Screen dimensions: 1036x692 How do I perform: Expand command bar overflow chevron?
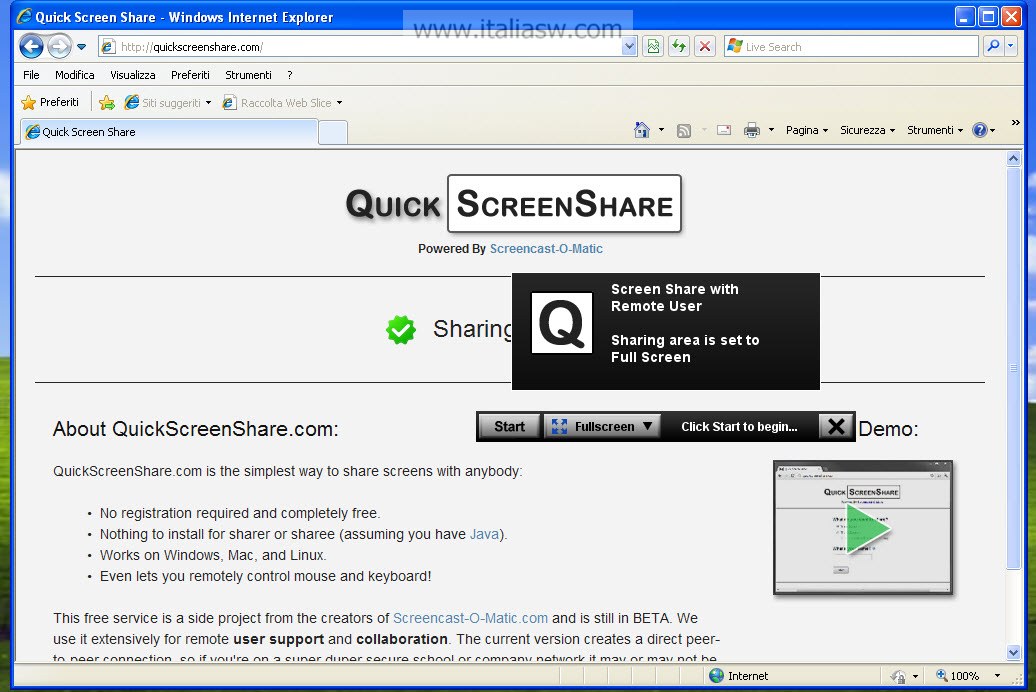pyautogui.click(x=1016, y=123)
